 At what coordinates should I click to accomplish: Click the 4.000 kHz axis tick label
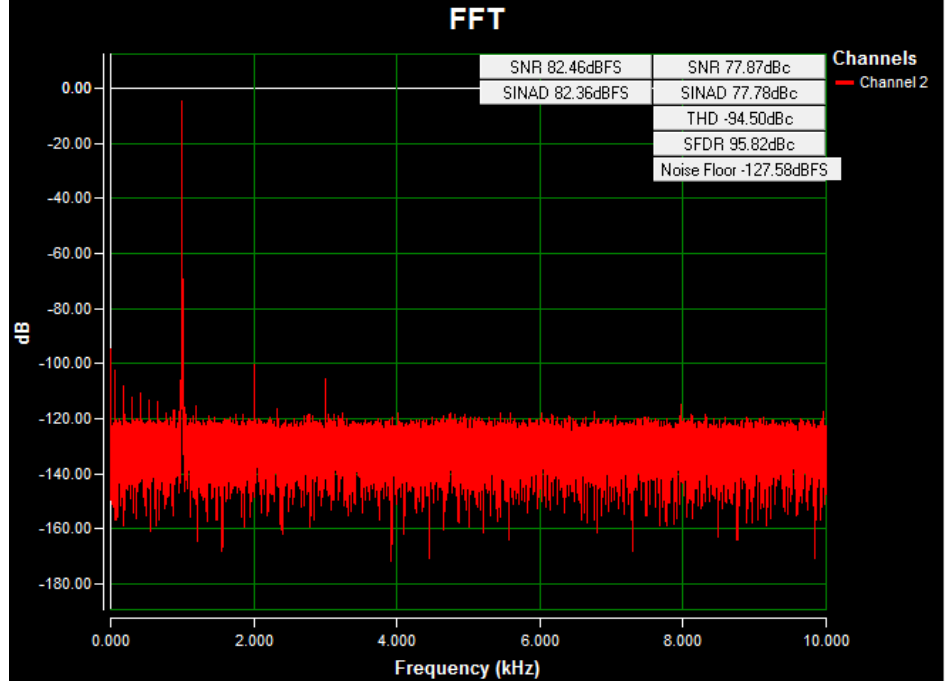pyautogui.click(x=396, y=640)
